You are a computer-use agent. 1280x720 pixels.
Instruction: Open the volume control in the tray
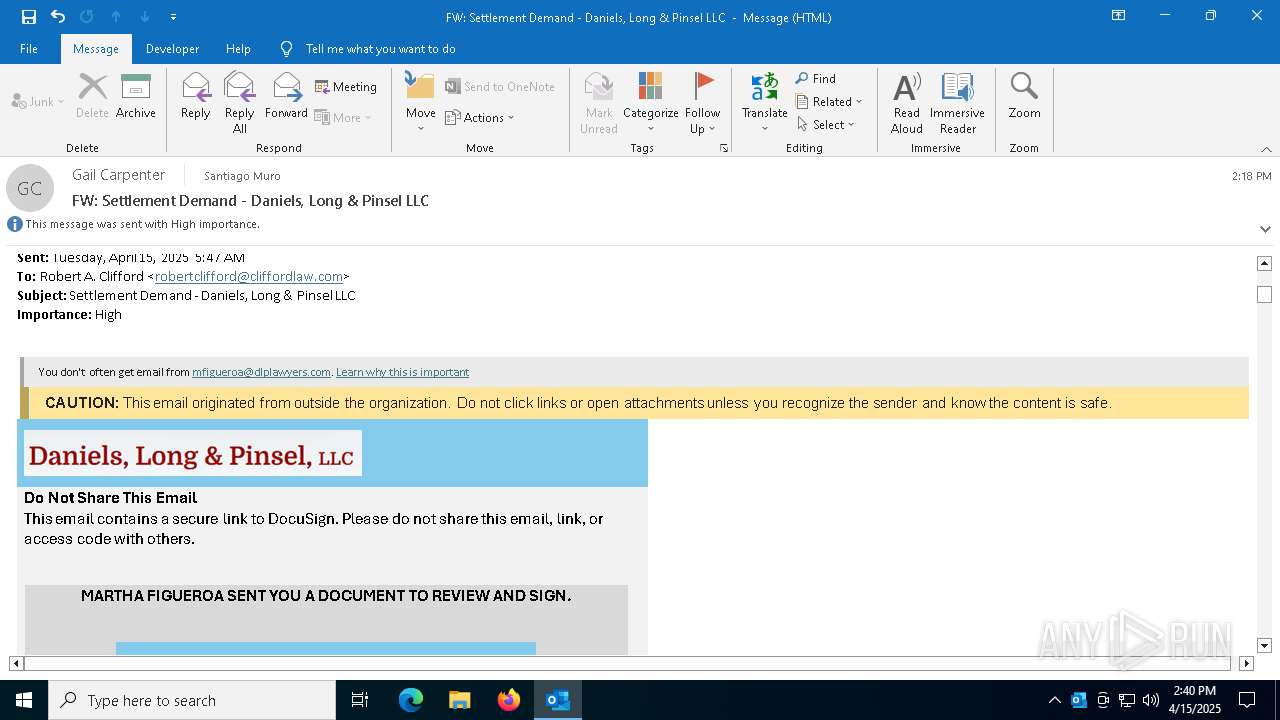click(x=1151, y=700)
